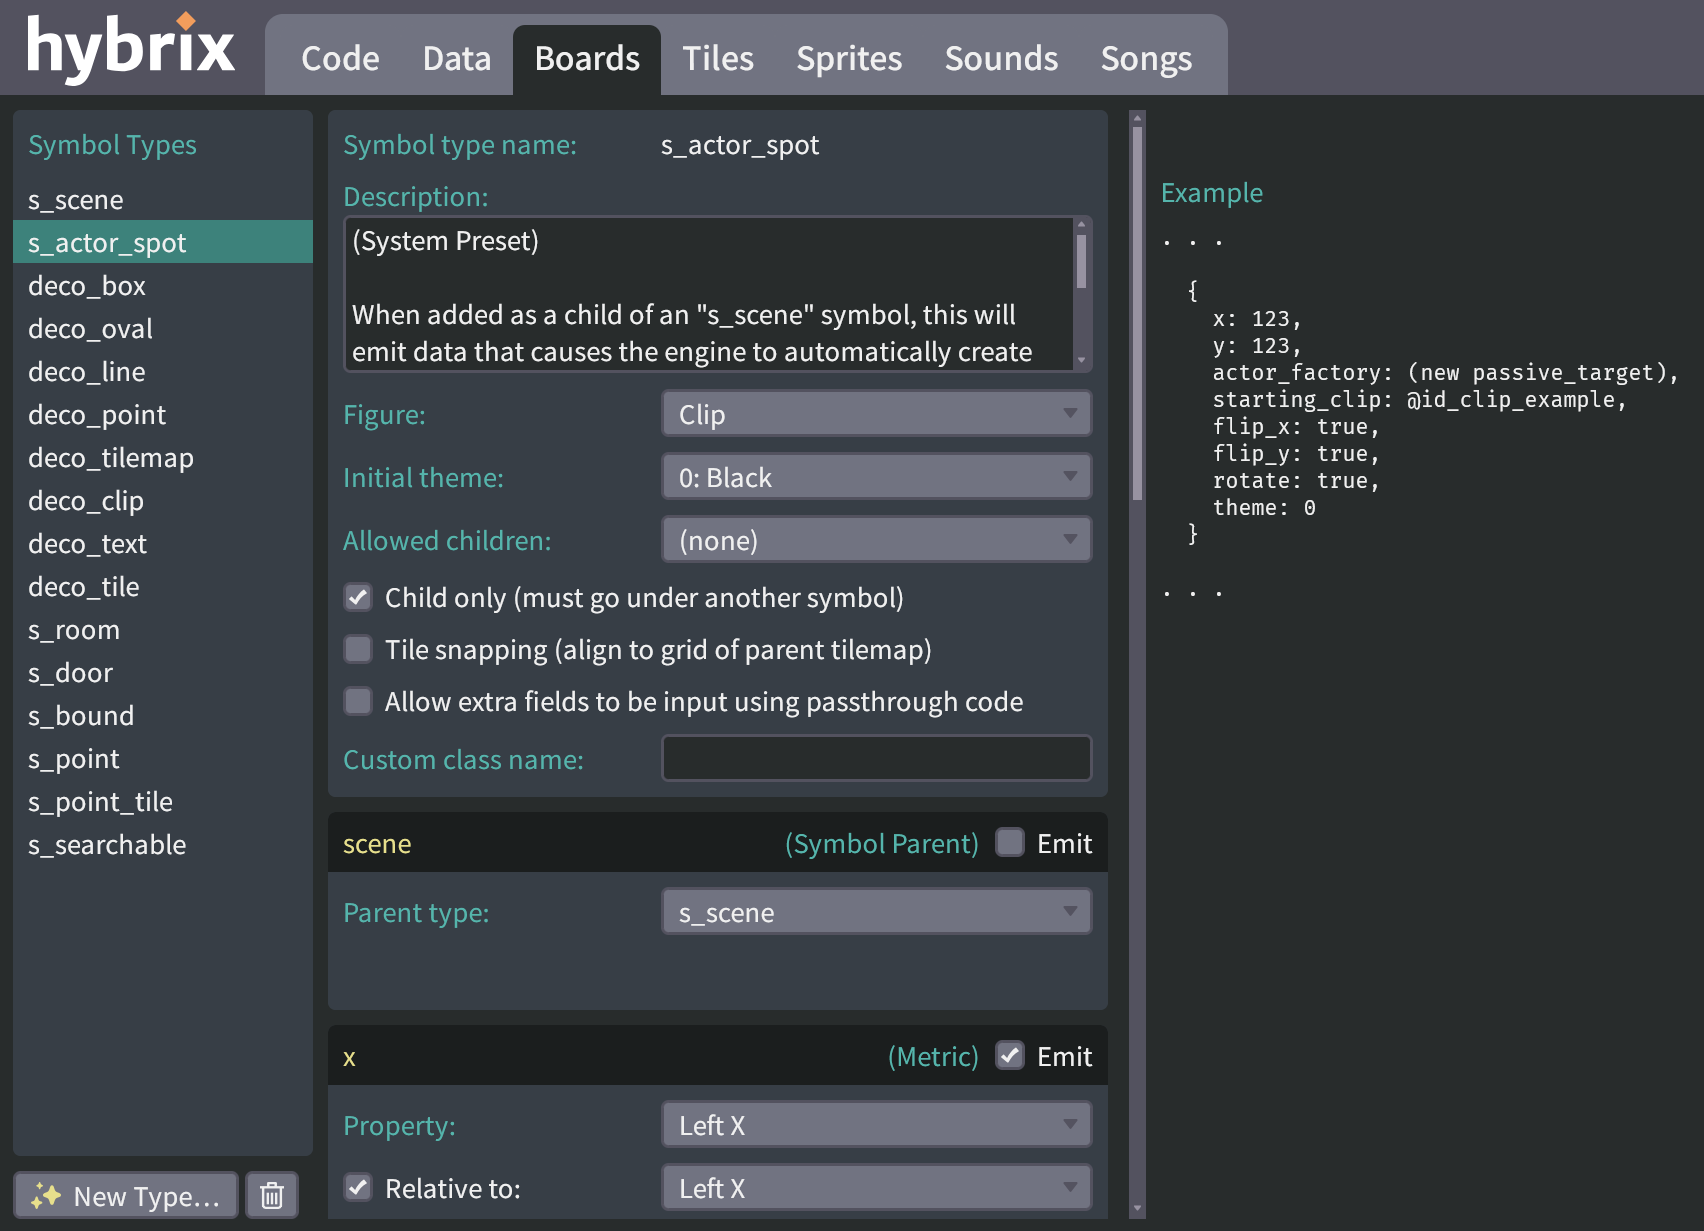Uncheck the Child only checkbox
This screenshot has width=1704, height=1231.
point(357,597)
